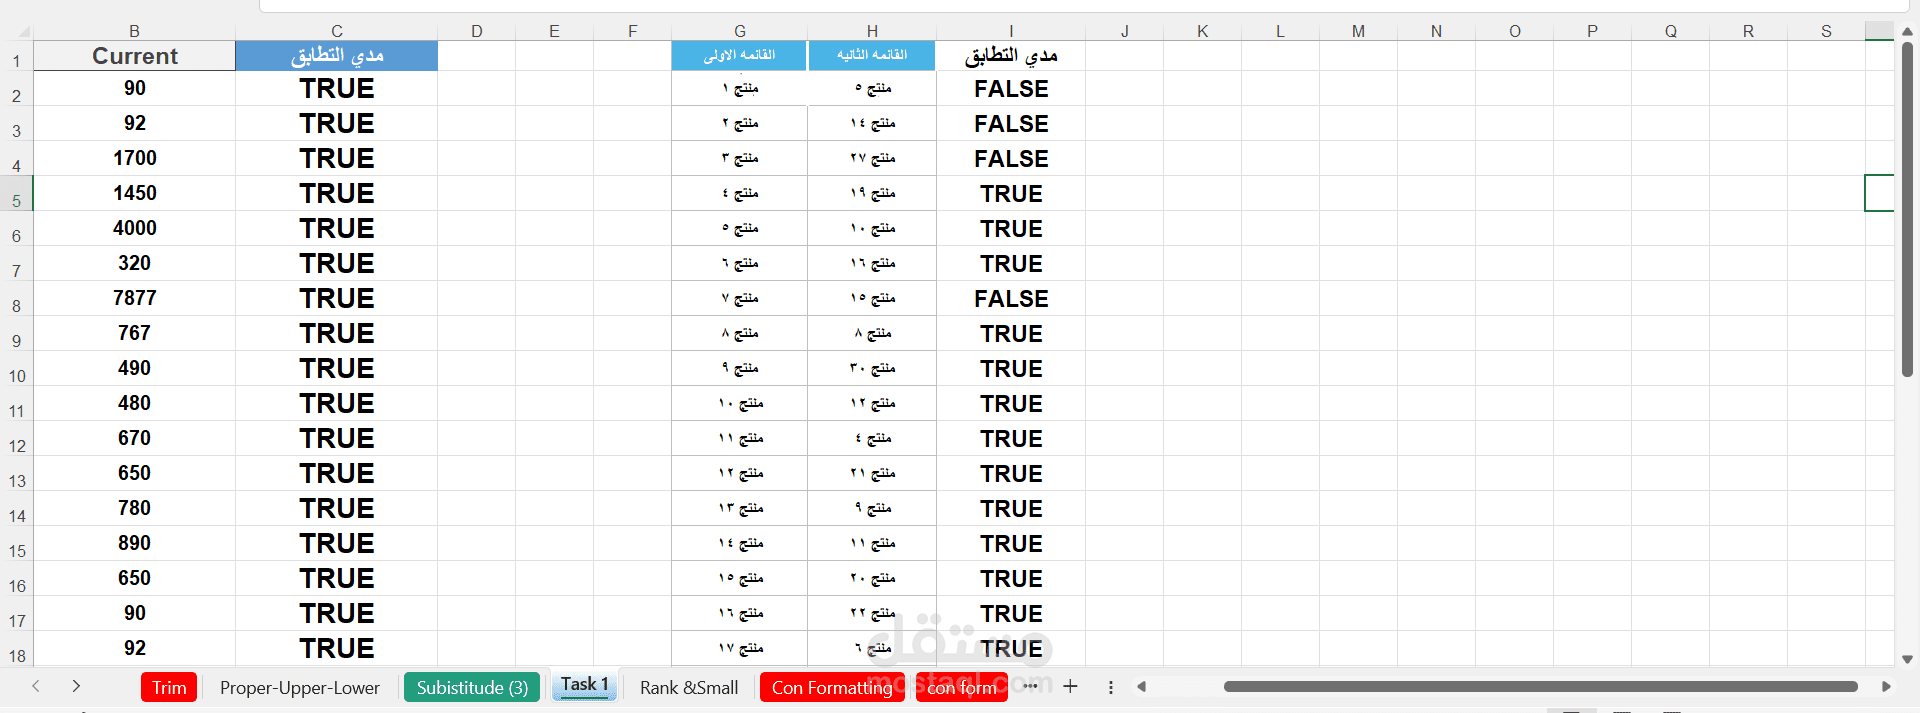Select FALSE cell in row 2
This screenshot has width=1920, height=713.
(1011, 88)
